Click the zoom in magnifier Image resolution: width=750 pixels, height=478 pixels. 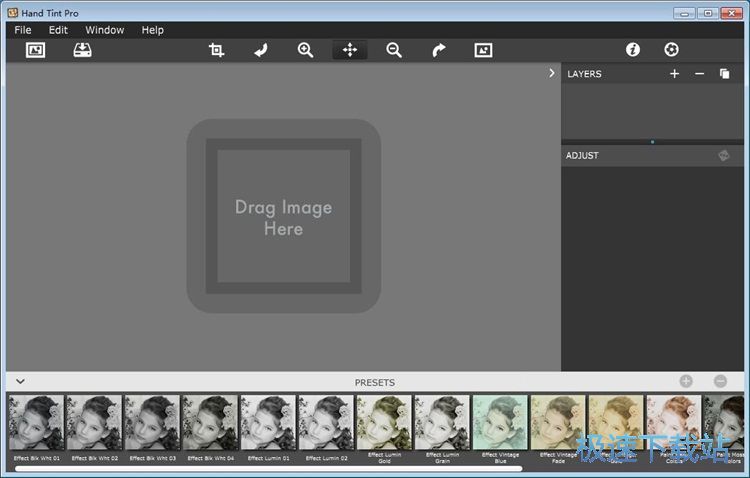tap(306, 50)
